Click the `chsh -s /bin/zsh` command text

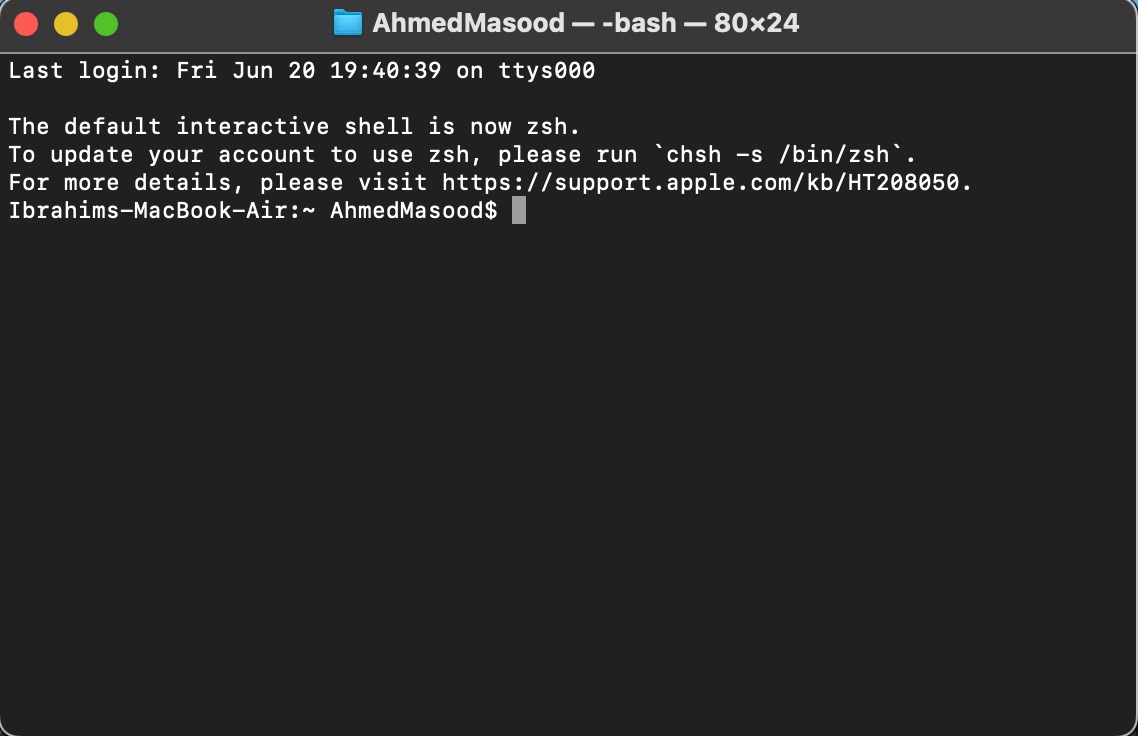(779, 155)
